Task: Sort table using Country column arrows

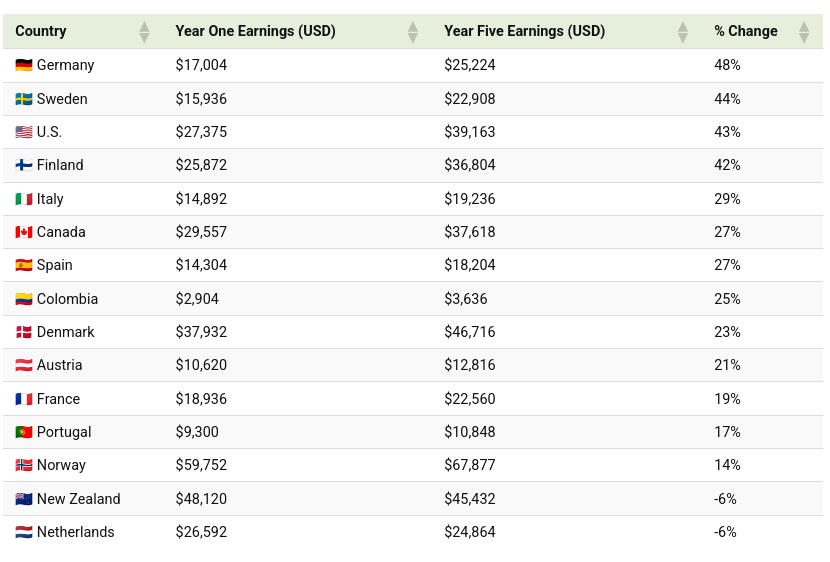Action: tap(144, 32)
